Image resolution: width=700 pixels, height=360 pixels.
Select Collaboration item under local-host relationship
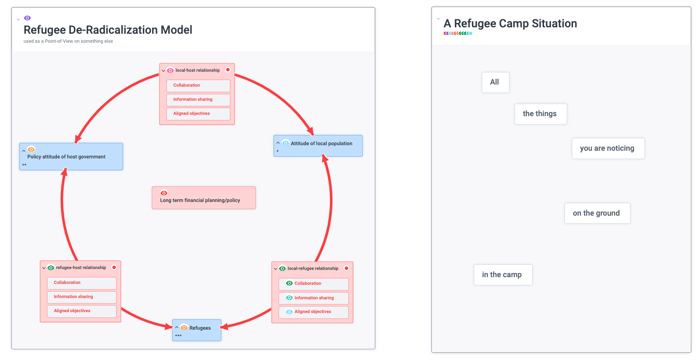click(198, 85)
